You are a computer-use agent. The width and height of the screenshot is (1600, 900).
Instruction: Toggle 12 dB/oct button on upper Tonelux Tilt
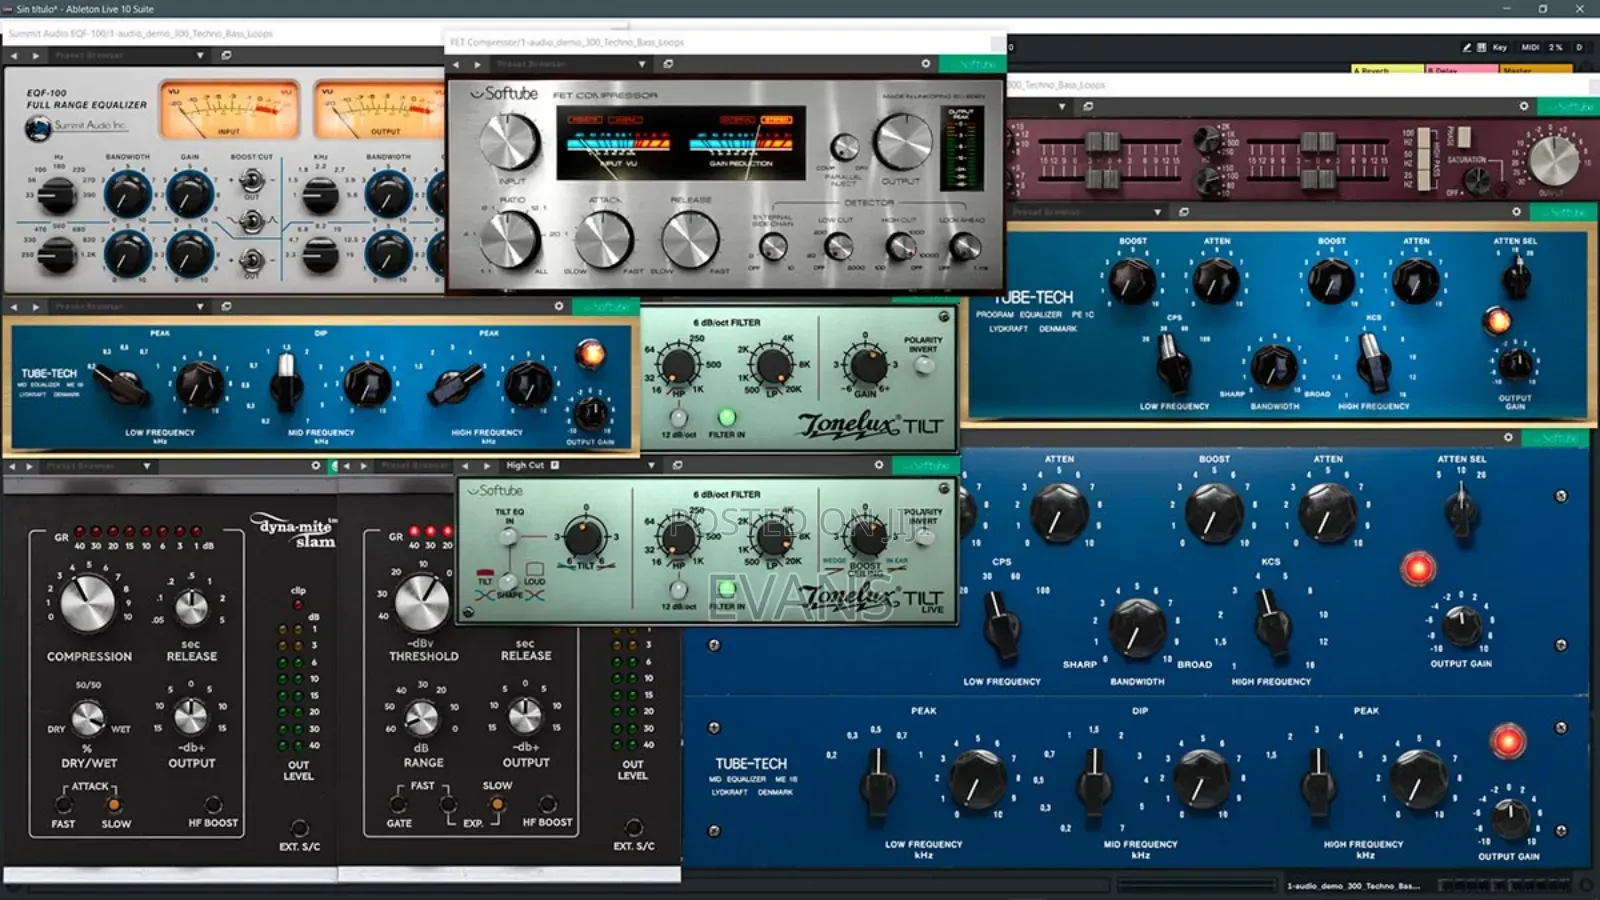pyautogui.click(x=678, y=418)
